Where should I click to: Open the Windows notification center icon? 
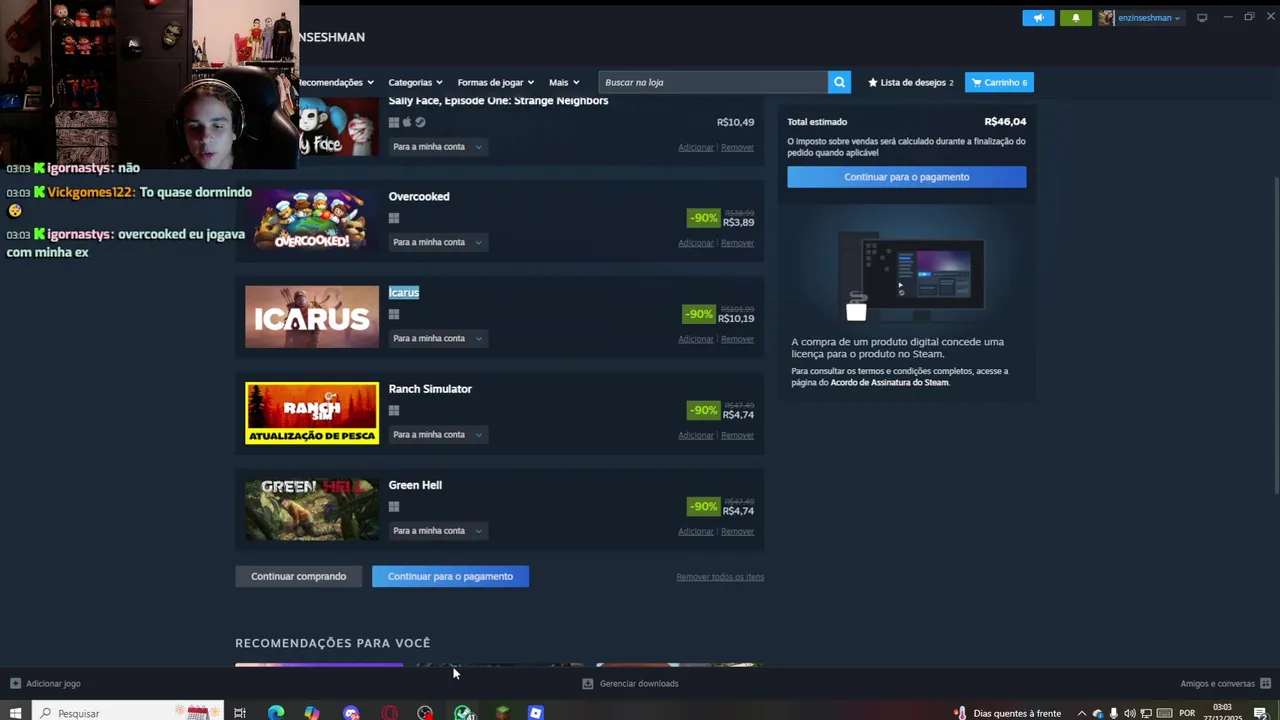pos(1260,713)
